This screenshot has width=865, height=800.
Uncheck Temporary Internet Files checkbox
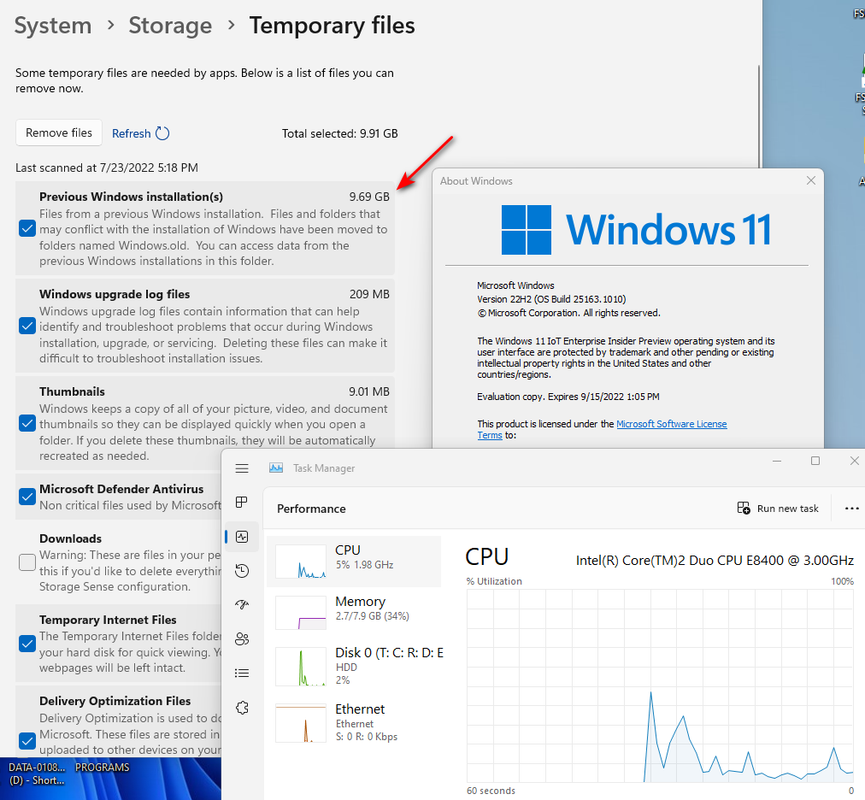pyautogui.click(x=27, y=644)
